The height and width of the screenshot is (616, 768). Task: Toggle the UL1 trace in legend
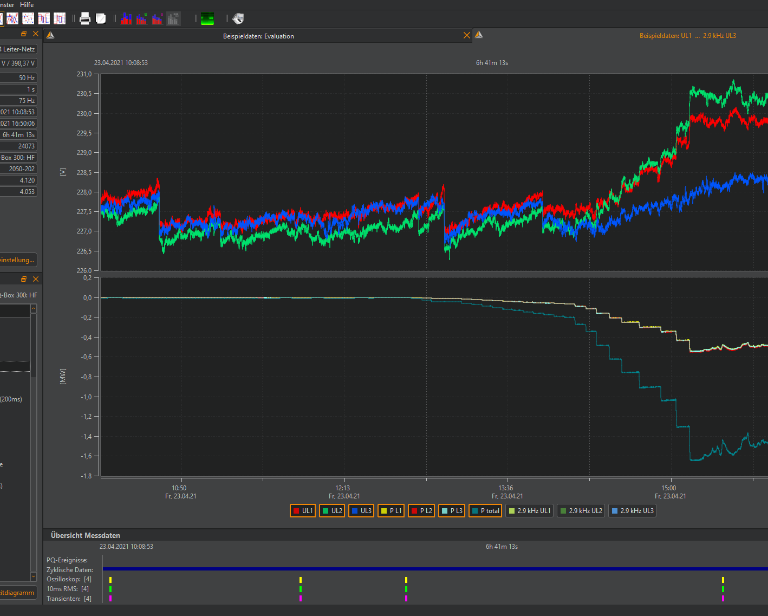pos(303,511)
